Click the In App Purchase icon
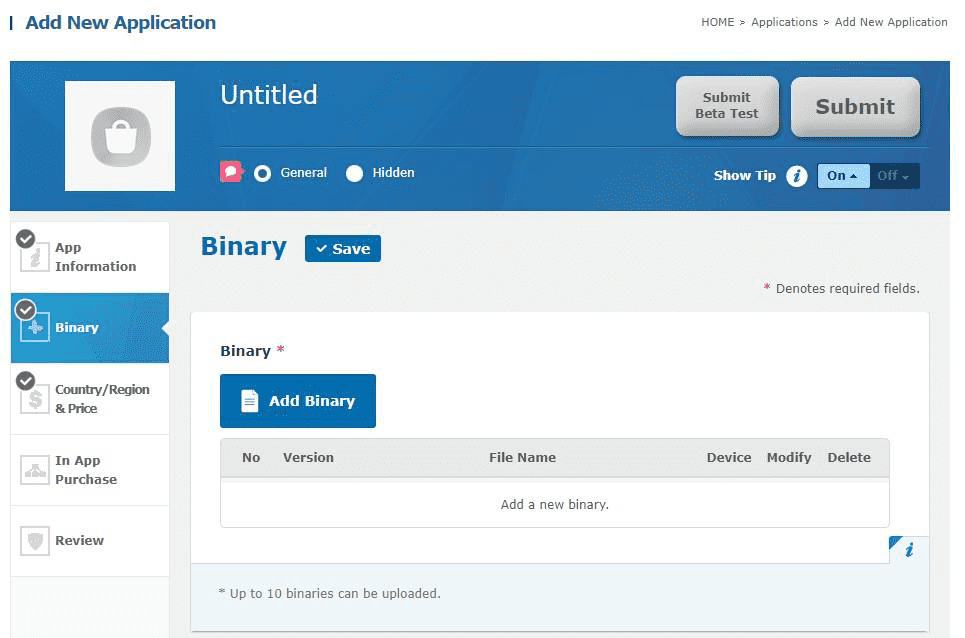The height and width of the screenshot is (638, 965). 35,470
